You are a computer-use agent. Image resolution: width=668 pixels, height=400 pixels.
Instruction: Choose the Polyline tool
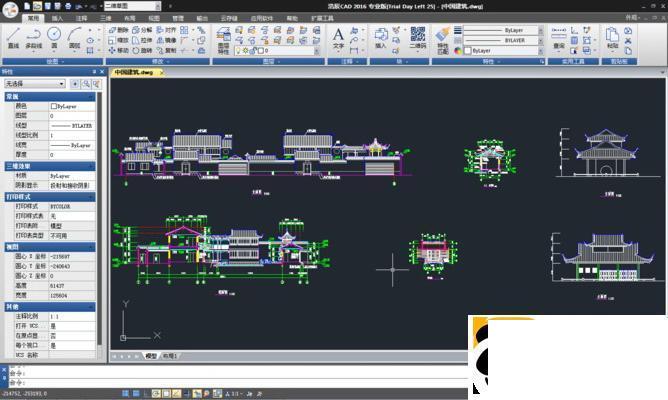(x=33, y=37)
